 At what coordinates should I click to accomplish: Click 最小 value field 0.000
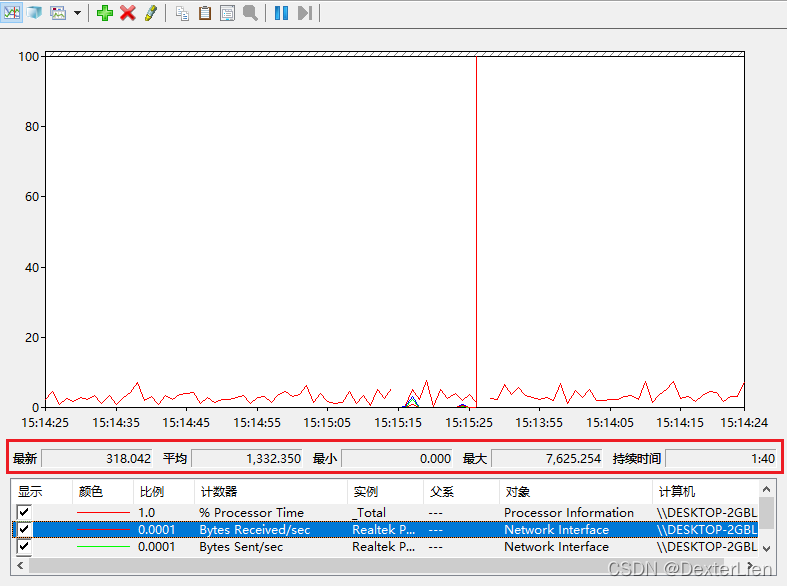(x=397, y=459)
